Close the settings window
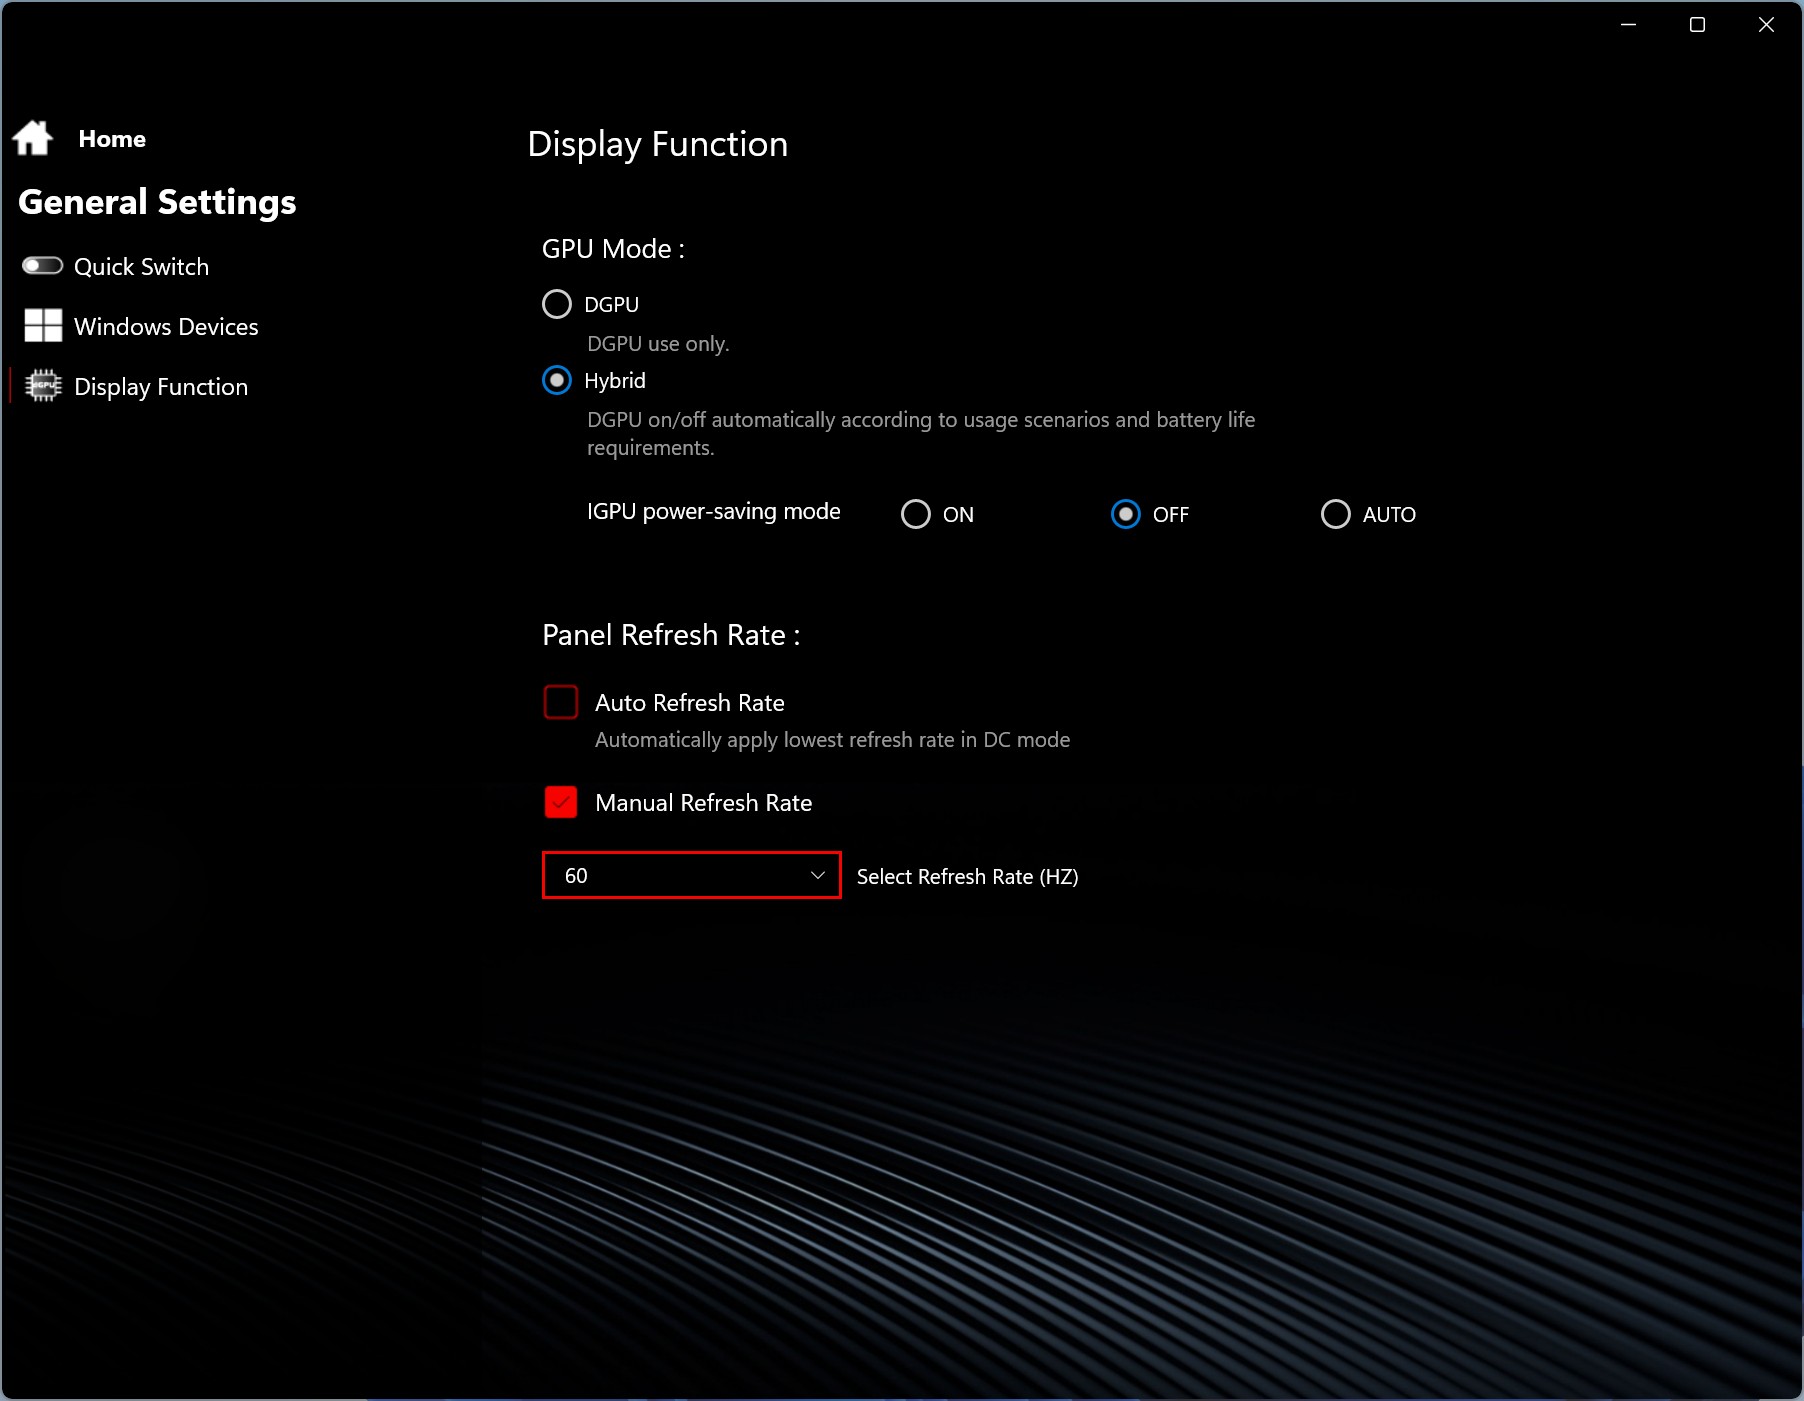 tap(1766, 24)
